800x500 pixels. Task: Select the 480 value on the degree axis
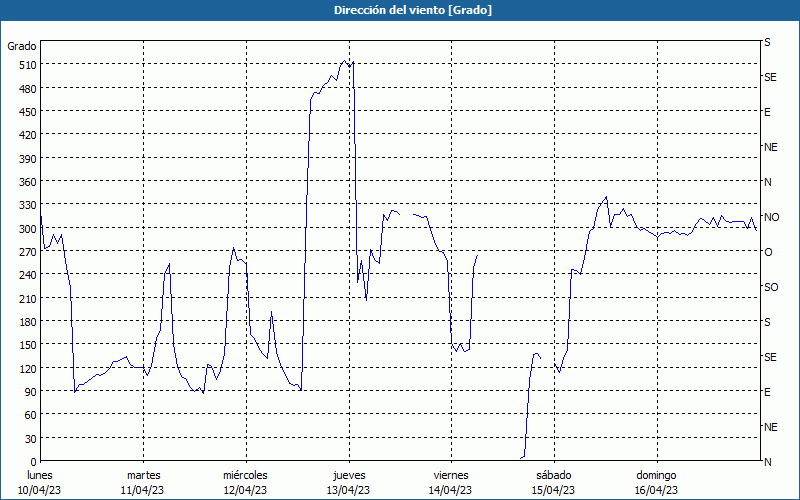[28, 89]
